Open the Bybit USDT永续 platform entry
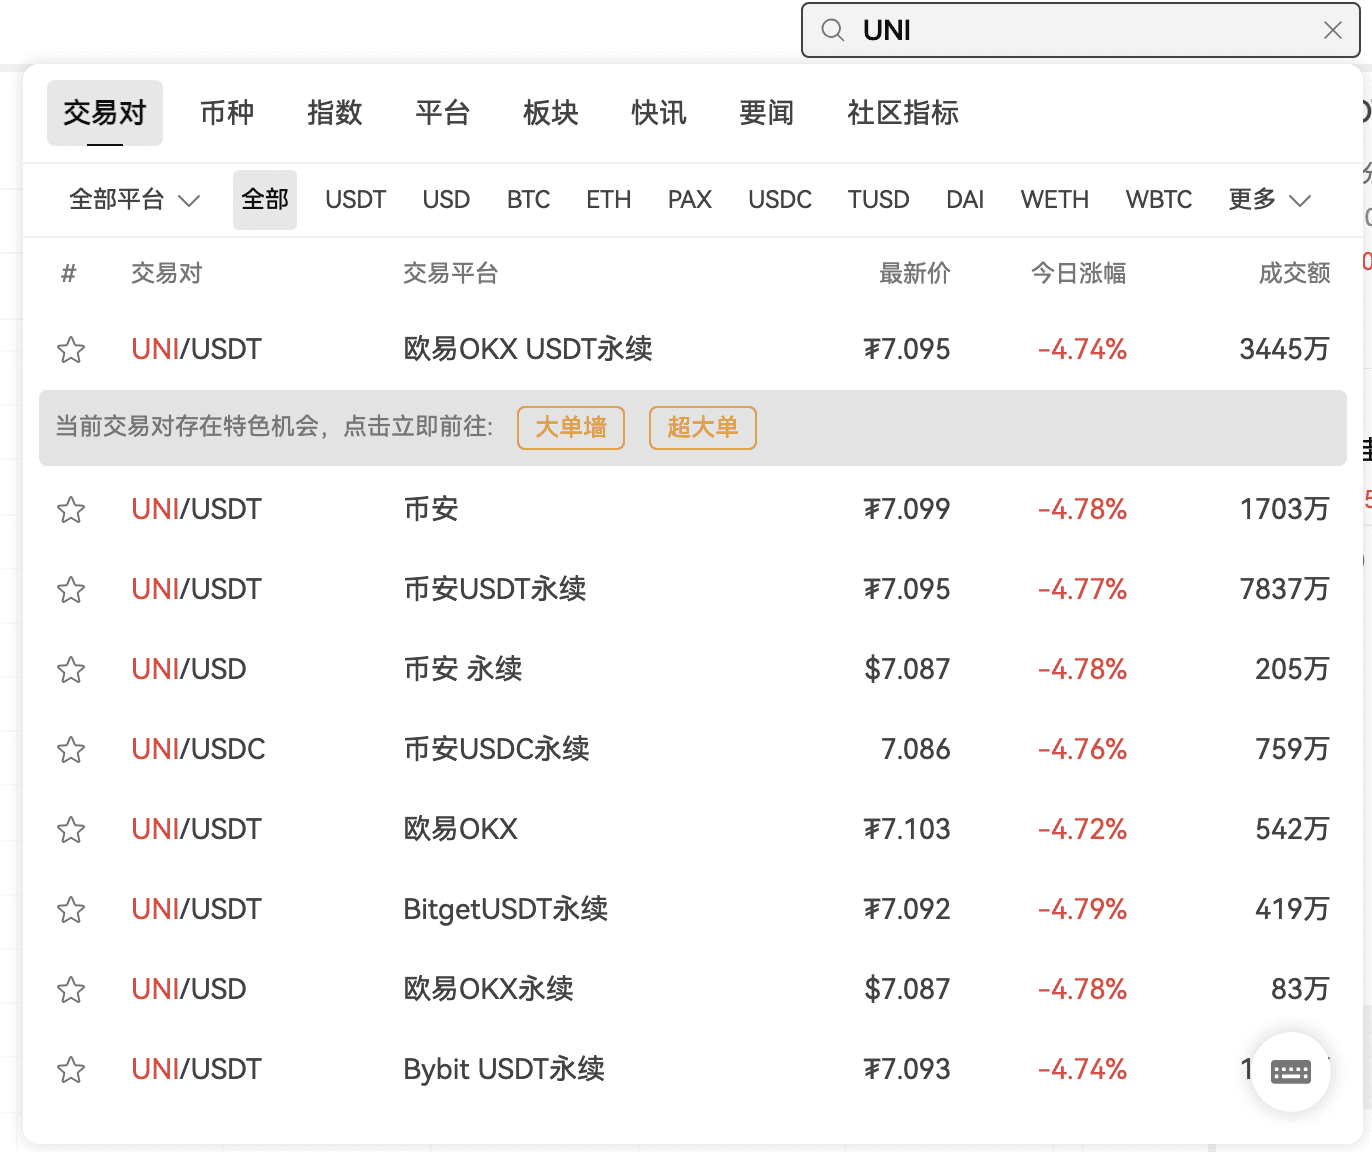The height and width of the screenshot is (1152, 1372). click(x=504, y=1069)
